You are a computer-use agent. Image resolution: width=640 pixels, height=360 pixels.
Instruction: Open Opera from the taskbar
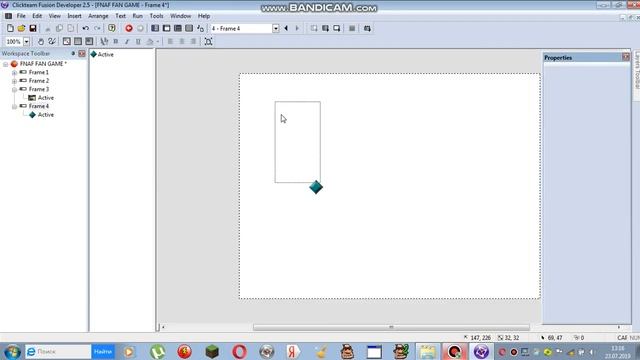click(x=240, y=351)
